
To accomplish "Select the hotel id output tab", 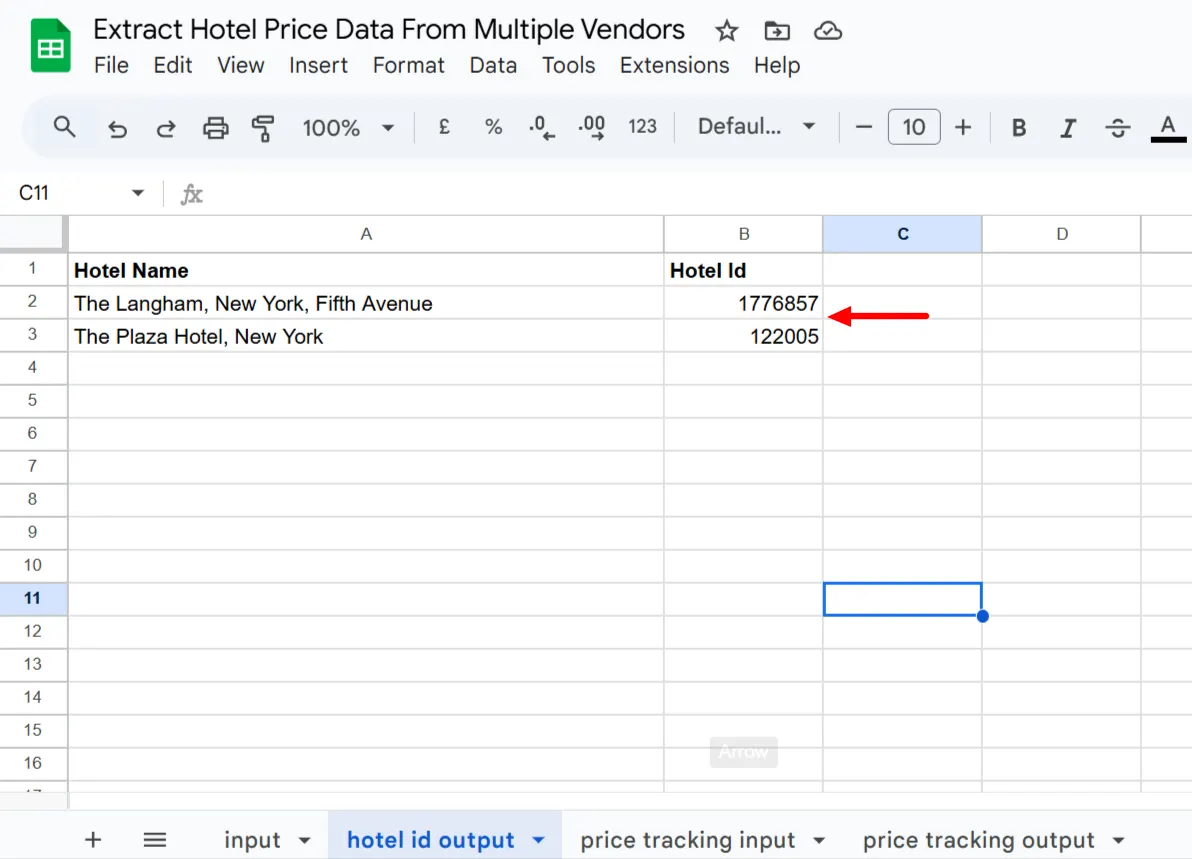I will coord(430,840).
